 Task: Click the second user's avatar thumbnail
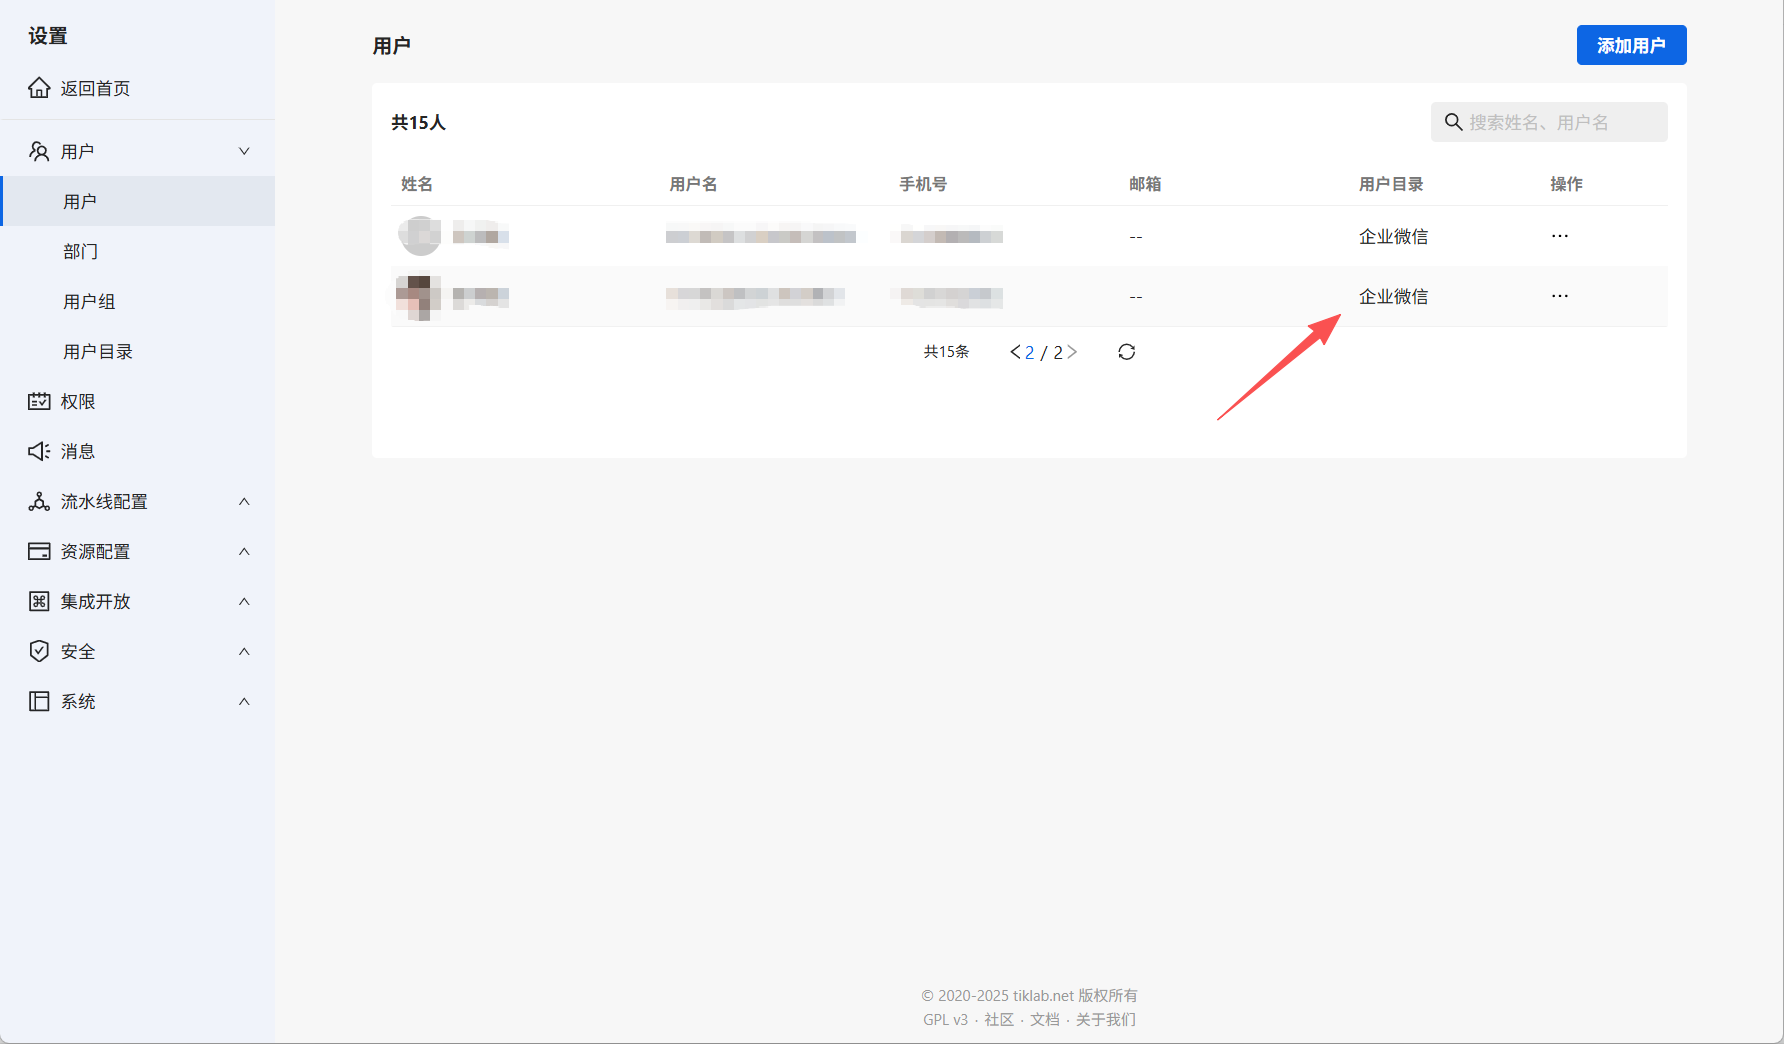point(419,296)
